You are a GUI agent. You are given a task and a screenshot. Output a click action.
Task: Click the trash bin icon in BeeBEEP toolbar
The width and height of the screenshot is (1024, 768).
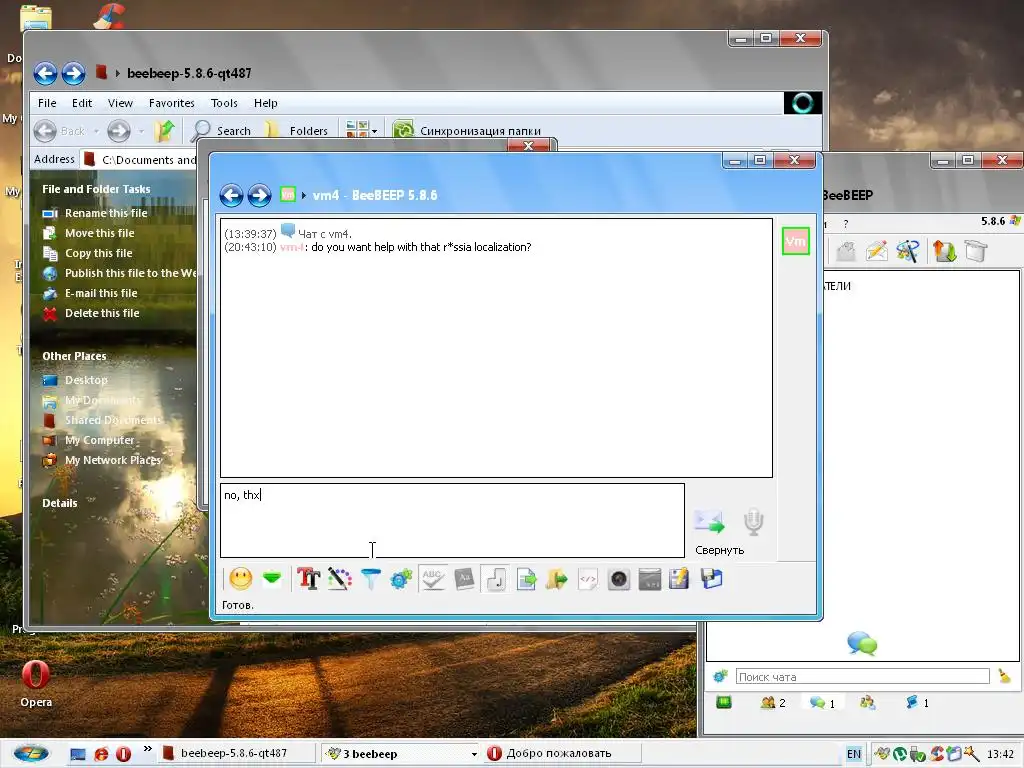[976, 251]
